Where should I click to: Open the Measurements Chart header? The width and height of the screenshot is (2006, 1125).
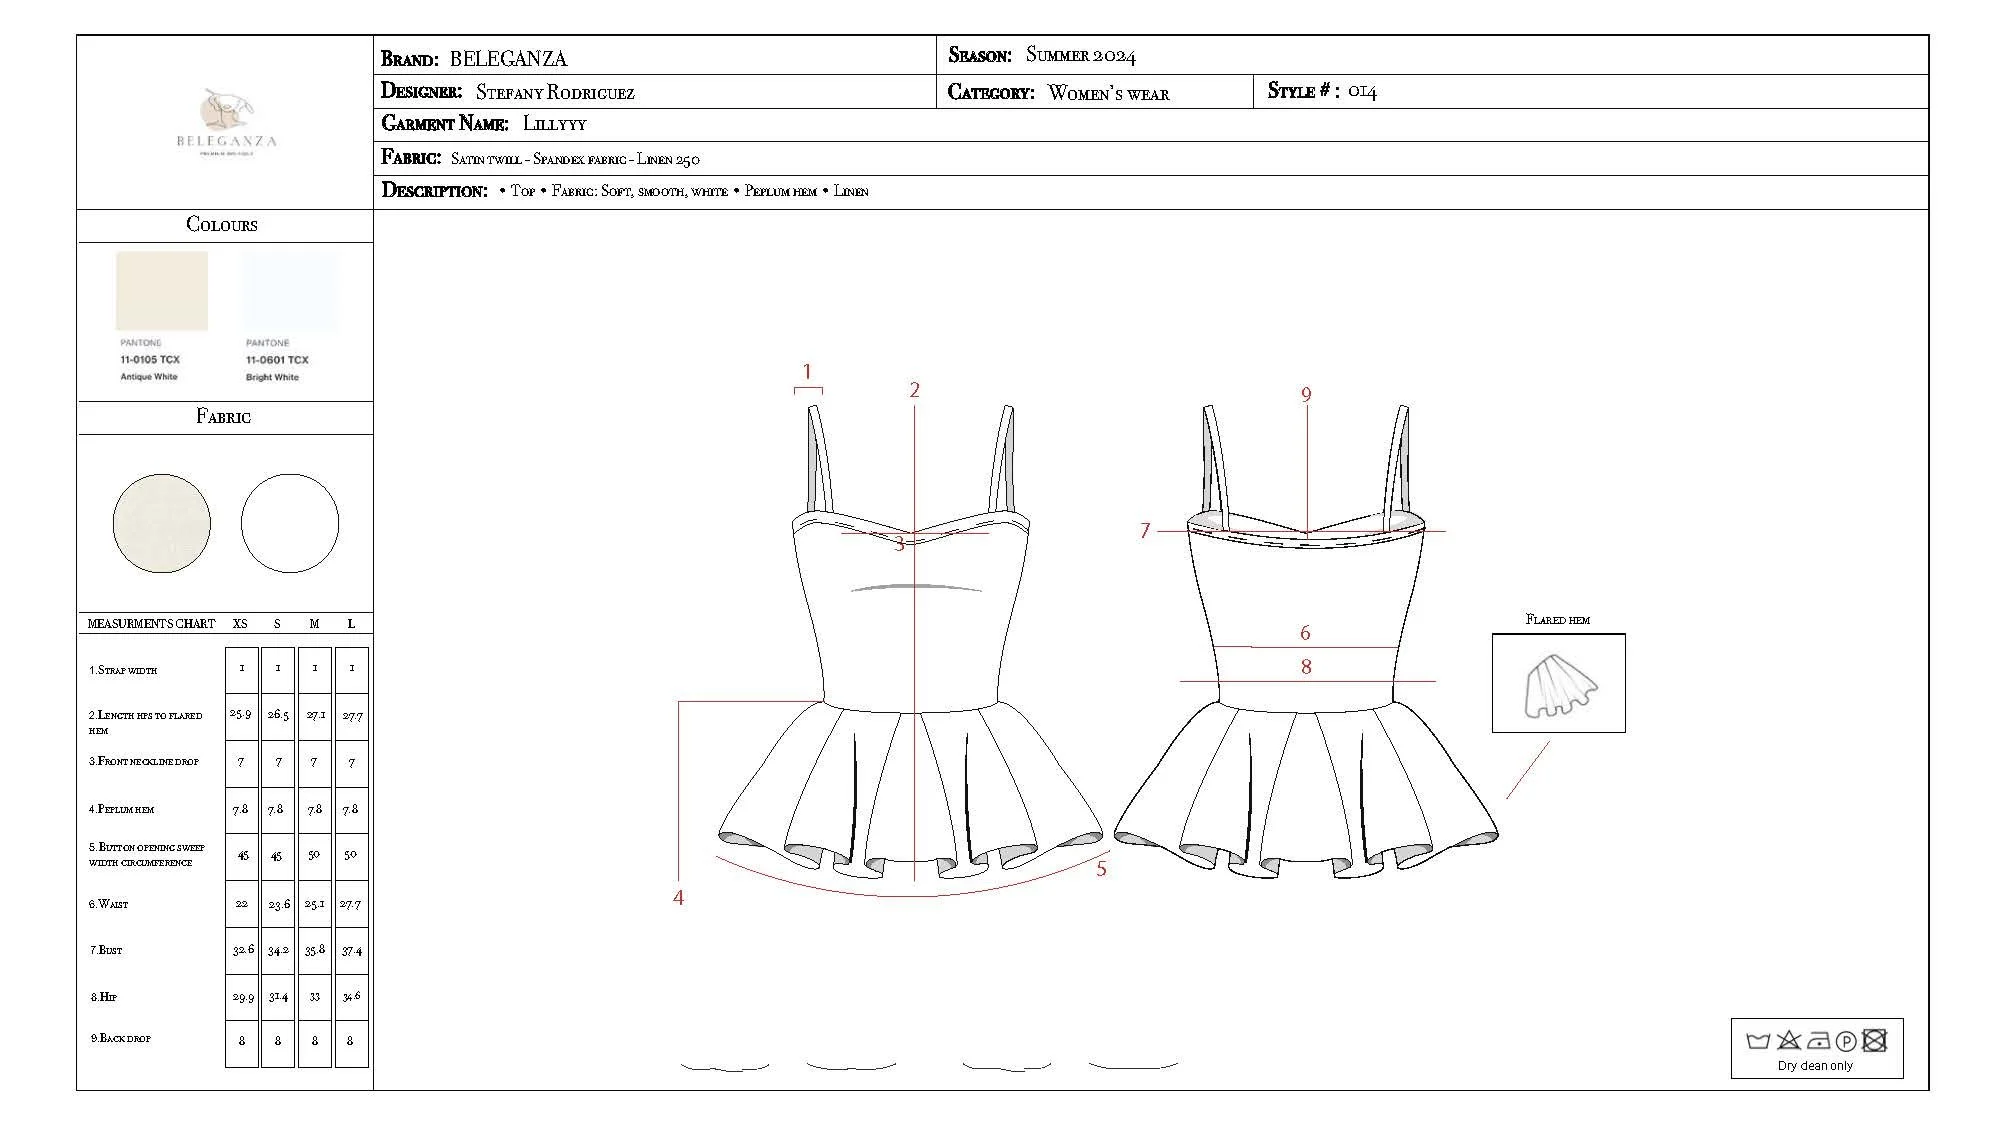(x=150, y=622)
